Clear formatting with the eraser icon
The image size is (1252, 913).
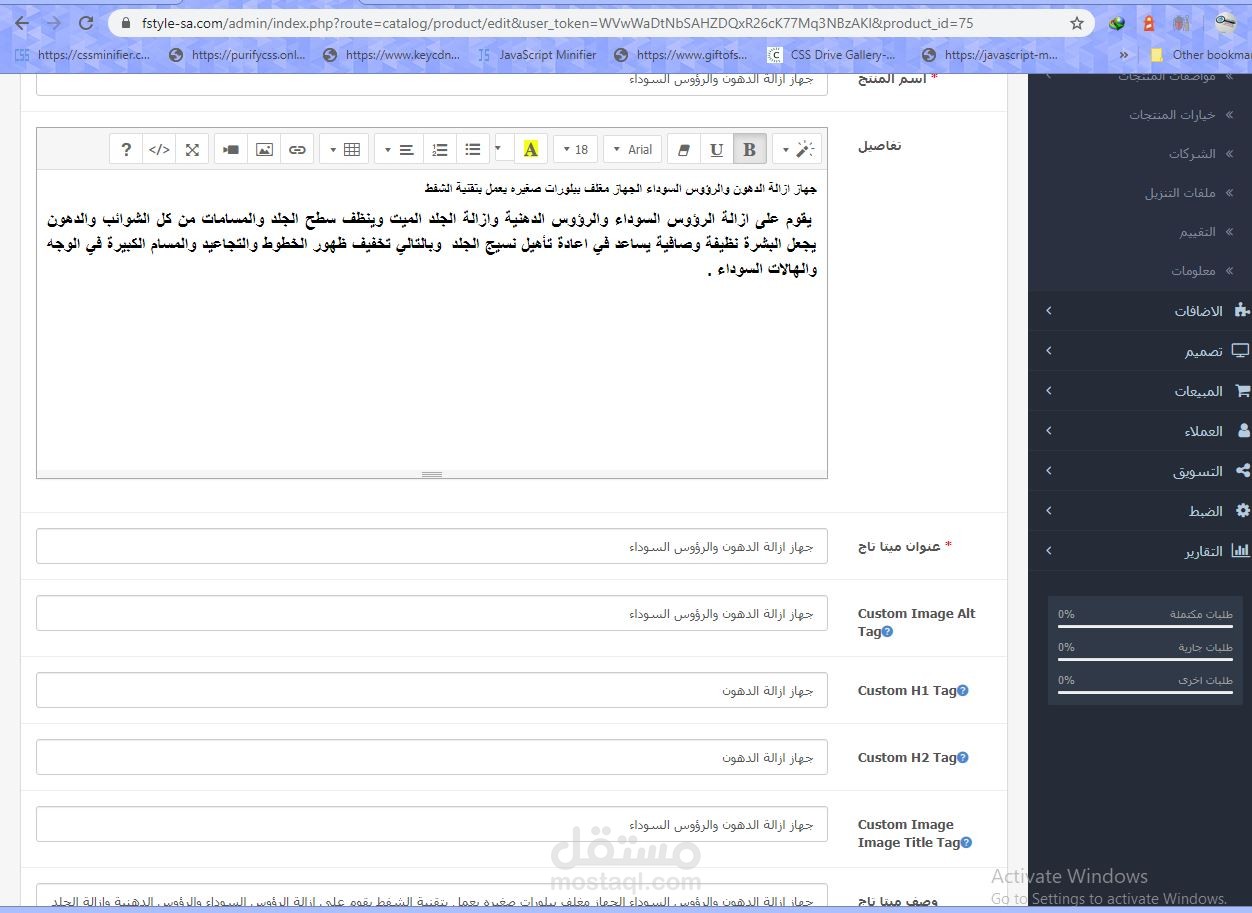click(684, 149)
